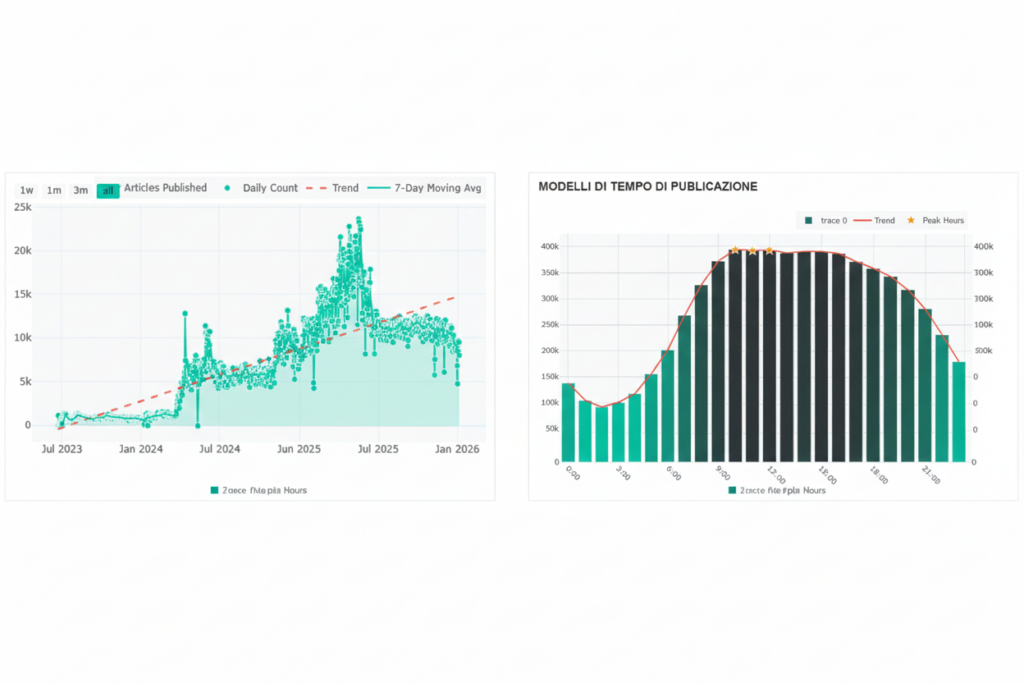Click green swatch in bar chart bottom legend
The height and width of the screenshot is (683, 1024).
coord(733,490)
